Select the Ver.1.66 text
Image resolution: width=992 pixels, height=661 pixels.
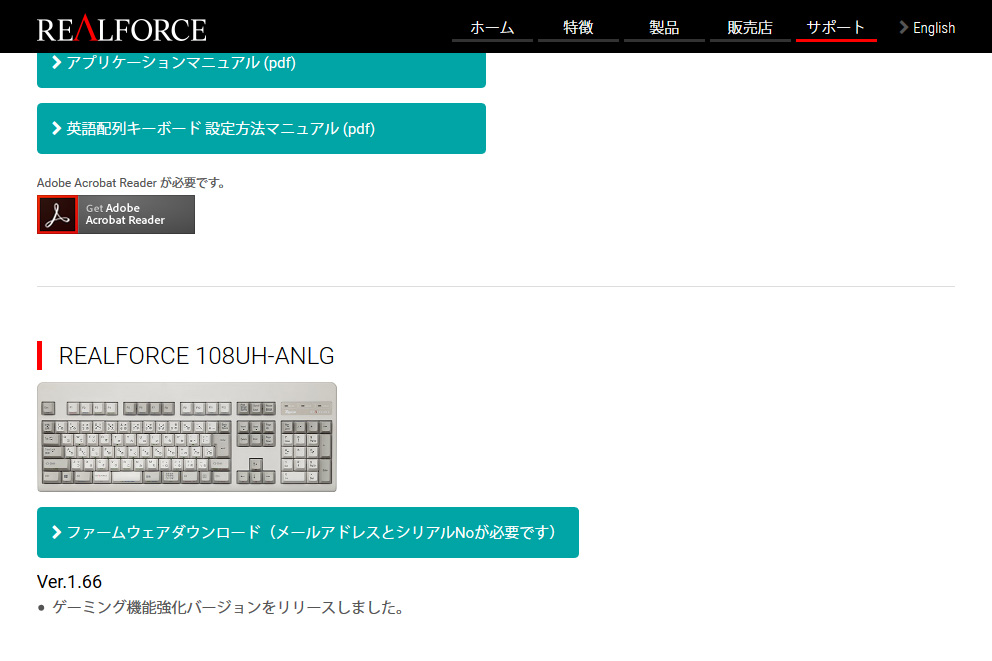pos(70,581)
